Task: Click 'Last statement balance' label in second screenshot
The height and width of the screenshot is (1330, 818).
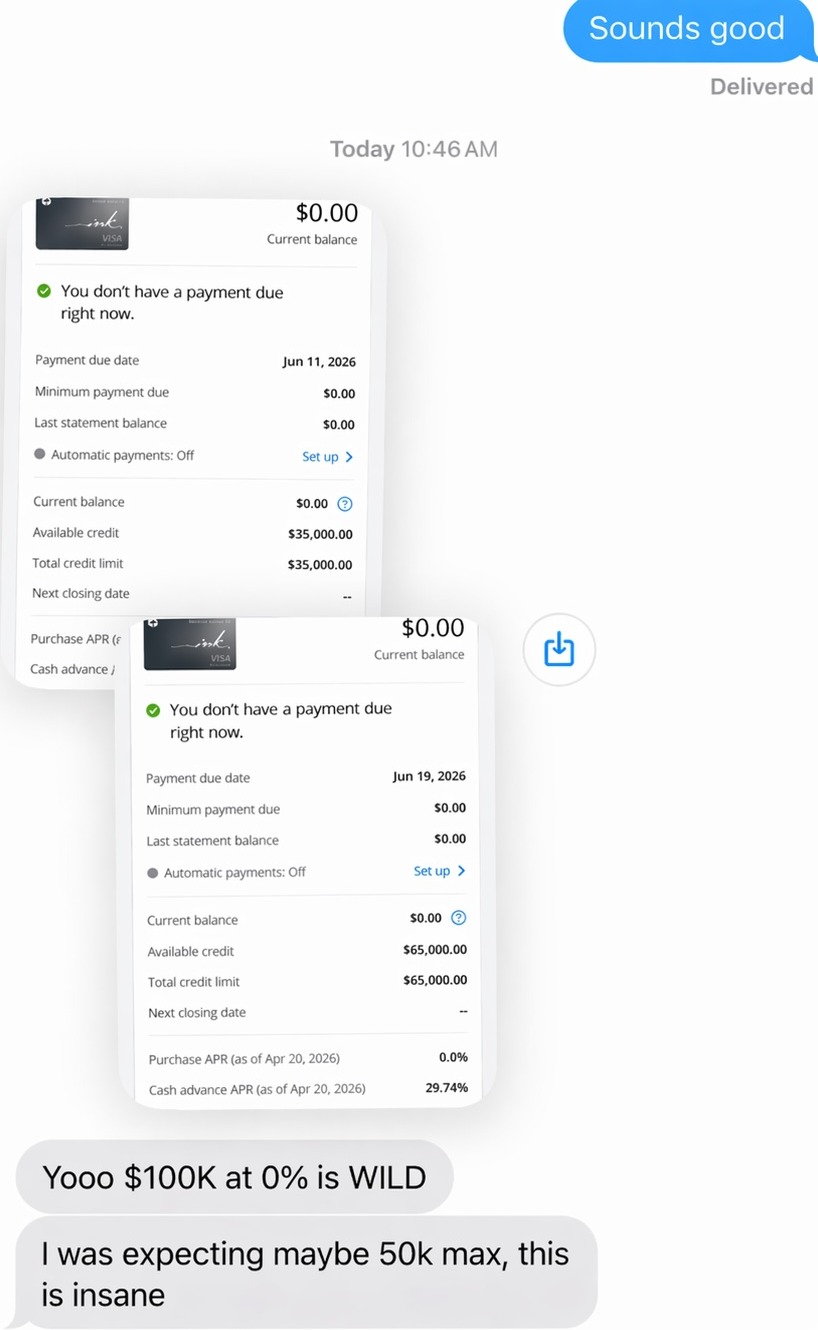Action: click(213, 841)
